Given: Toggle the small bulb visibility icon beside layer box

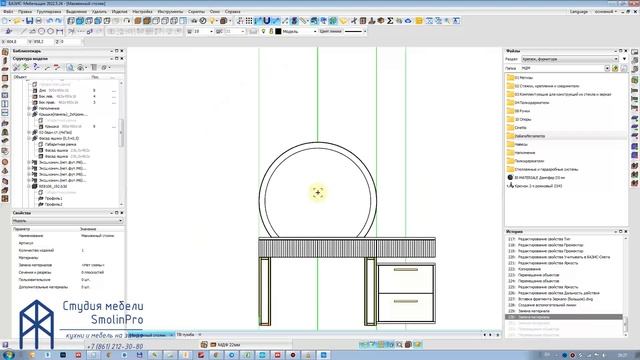Looking at the screenshot, I should pos(264,31).
